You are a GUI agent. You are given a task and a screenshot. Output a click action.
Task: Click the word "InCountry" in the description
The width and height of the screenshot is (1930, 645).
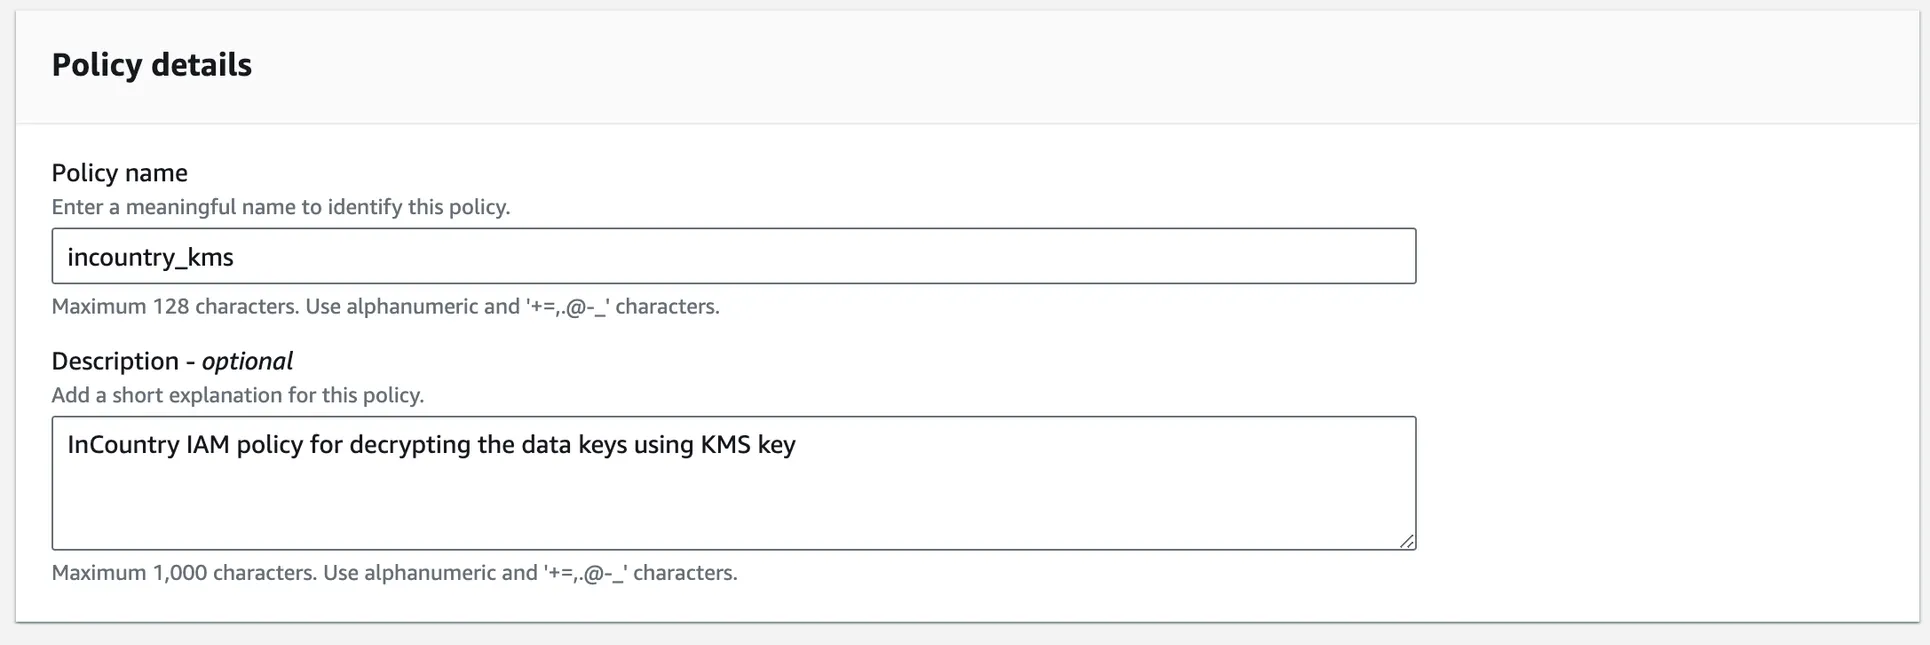point(123,445)
